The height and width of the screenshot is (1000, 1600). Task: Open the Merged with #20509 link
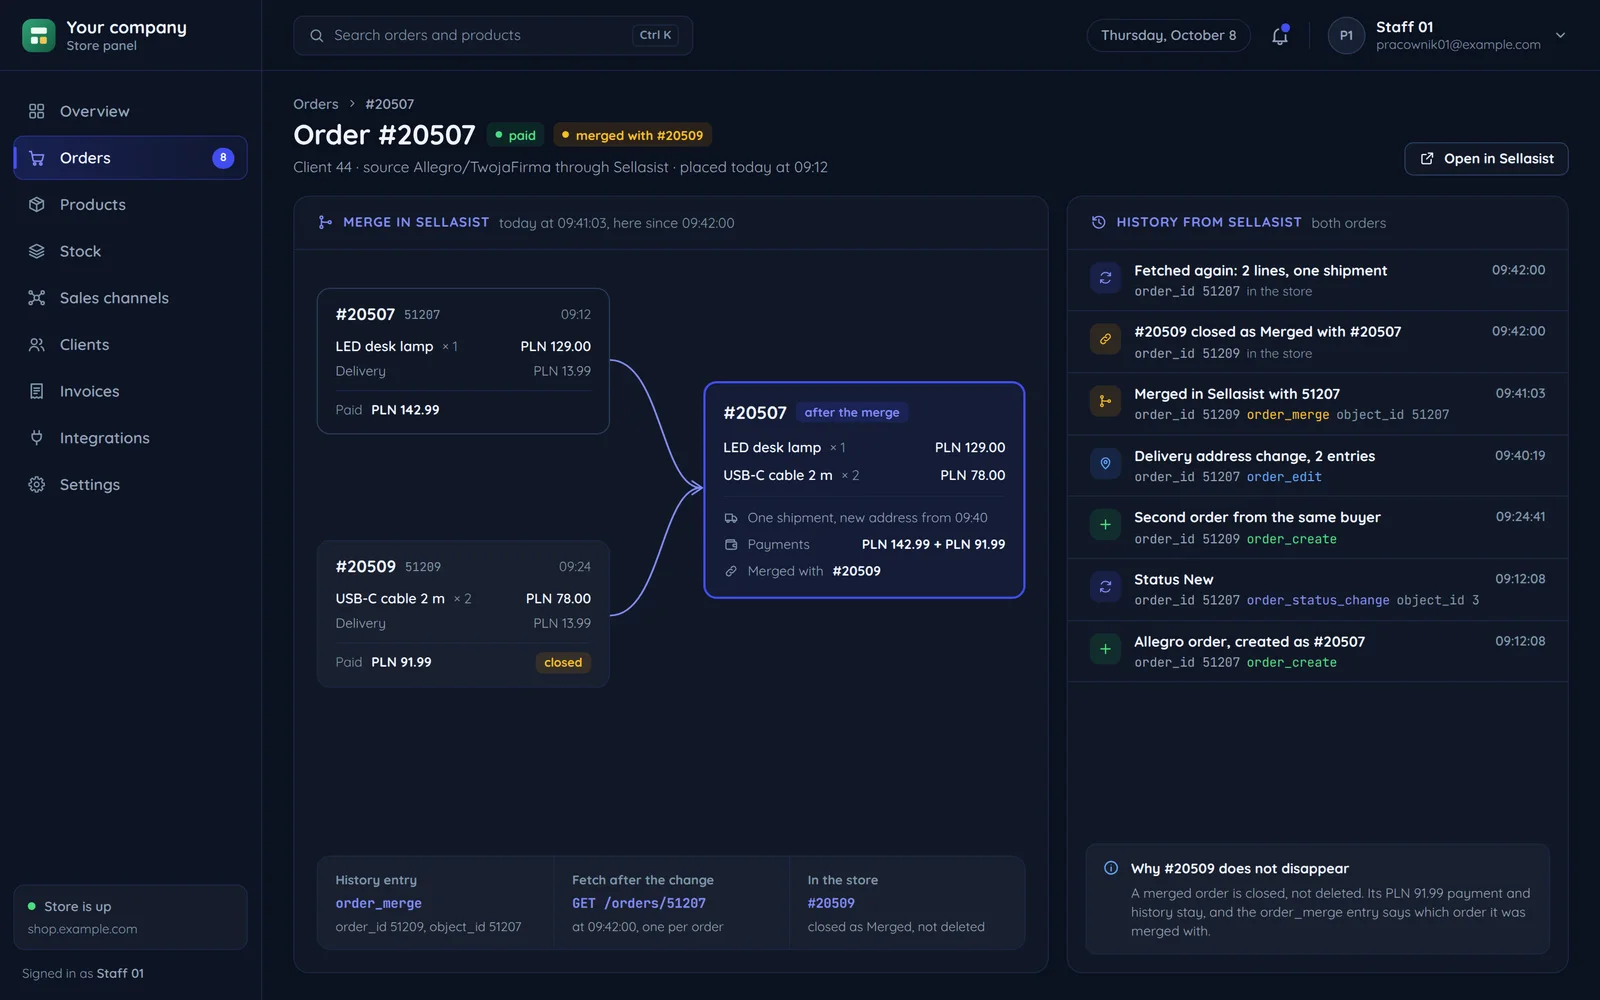click(x=857, y=571)
